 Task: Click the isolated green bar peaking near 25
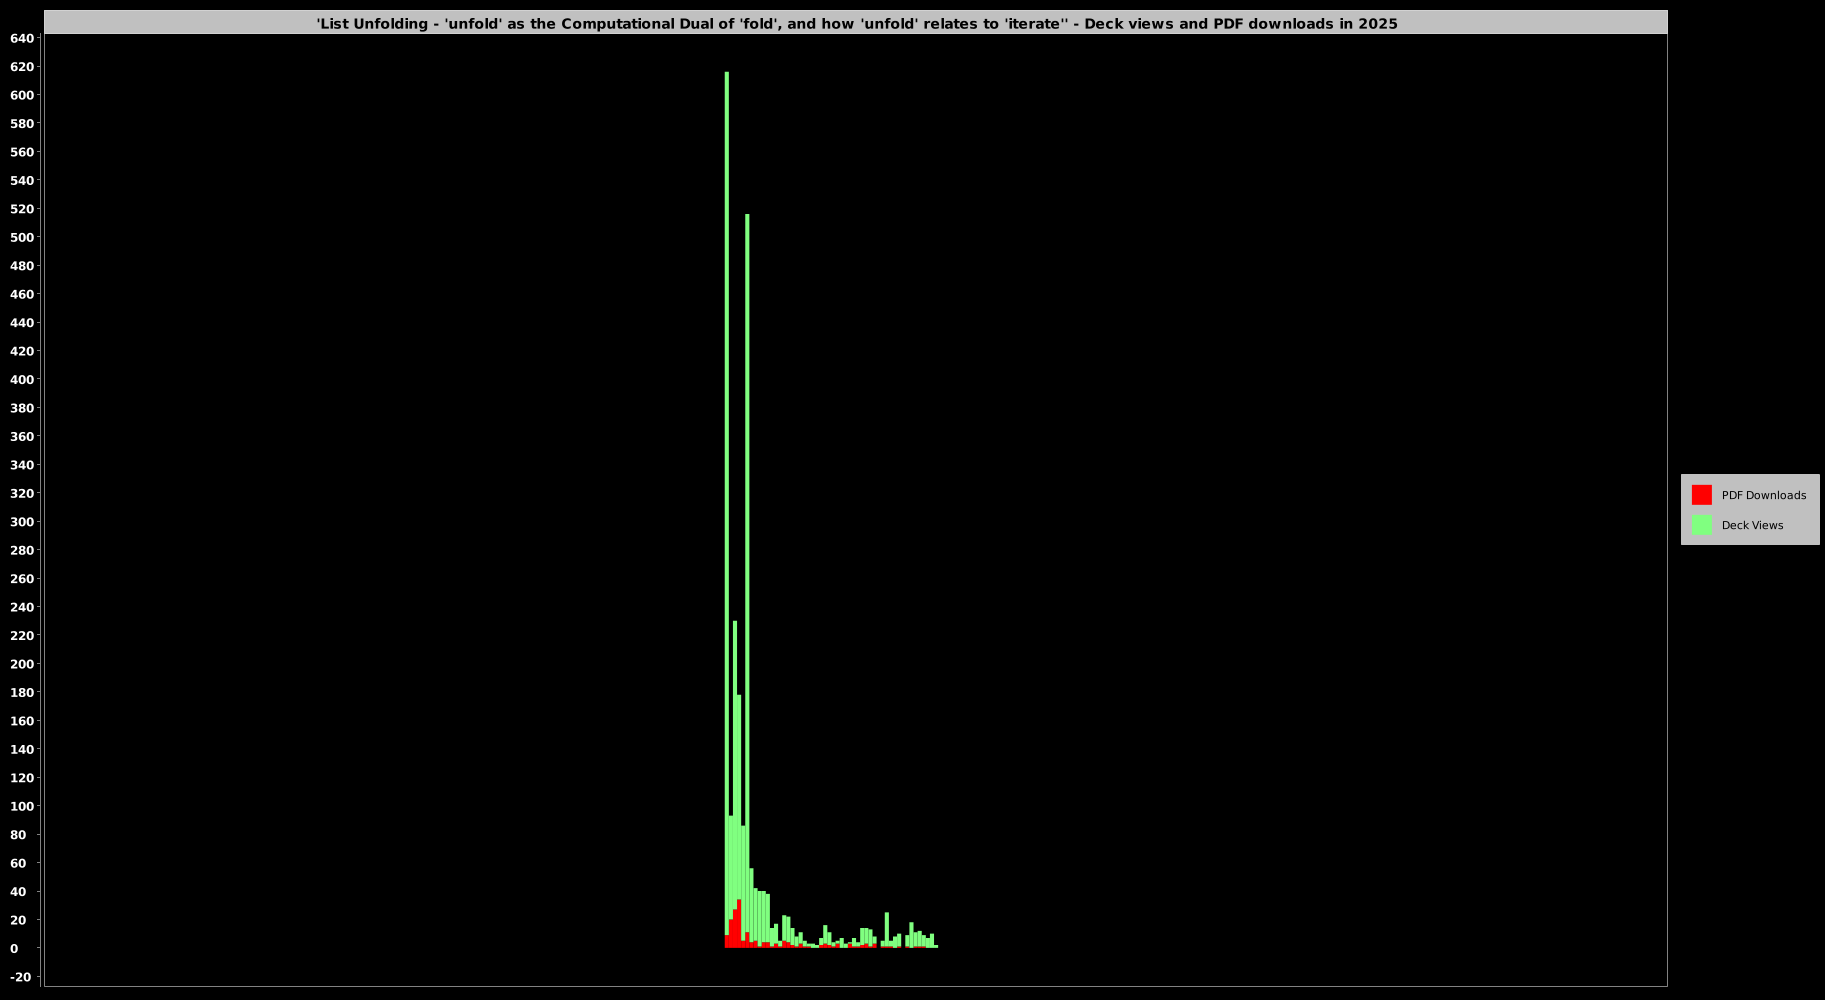pyautogui.click(x=886, y=927)
